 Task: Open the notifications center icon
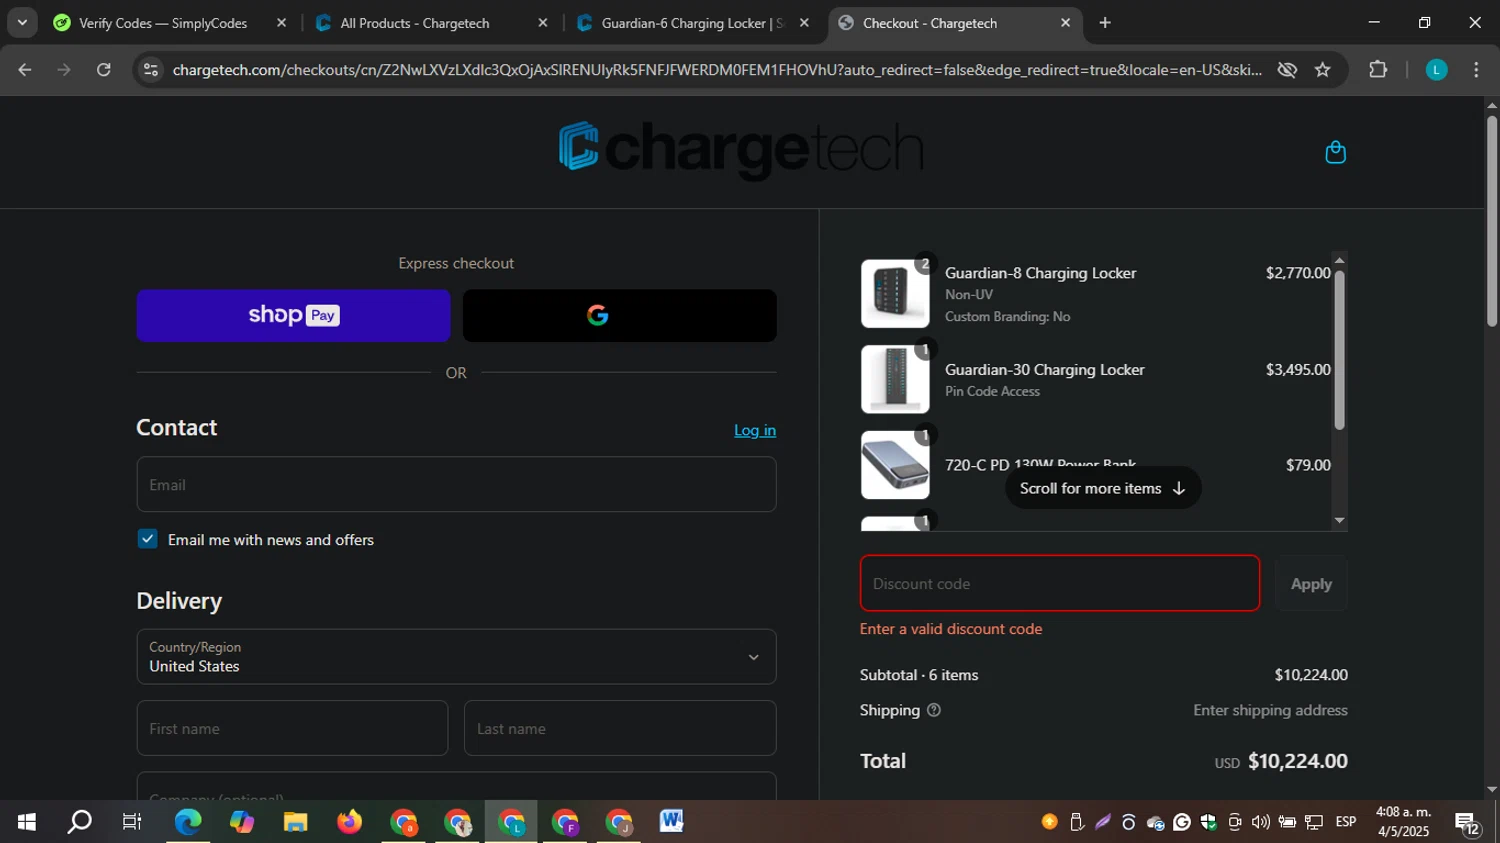click(x=1467, y=823)
